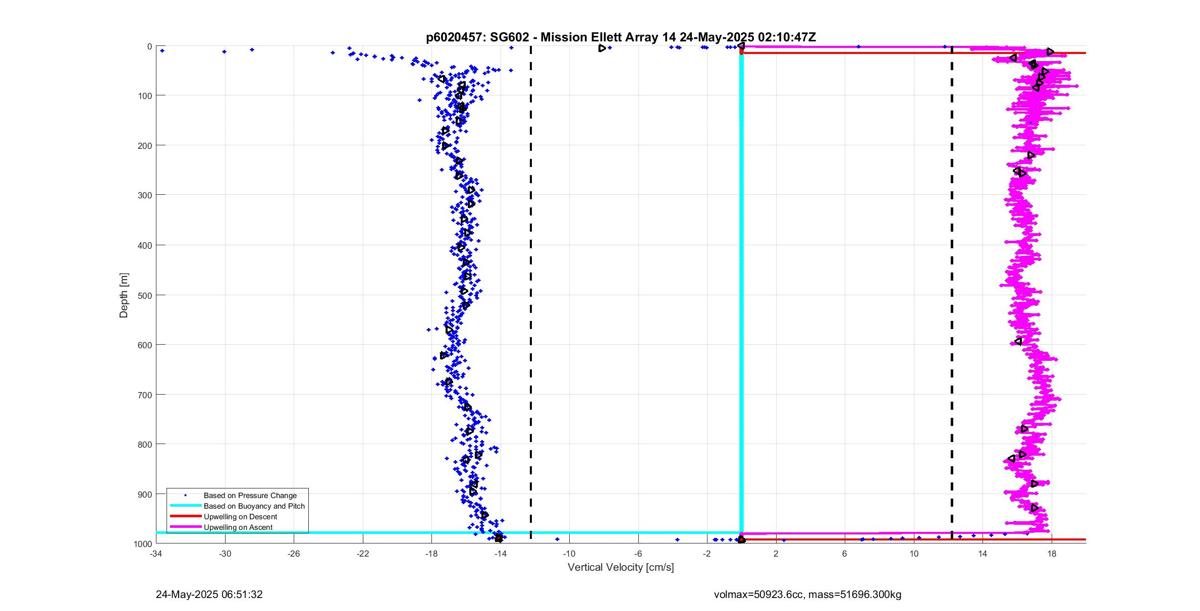This screenshot has width=1200, height=611.
Task: Click the x-axis tick label '2'
Action: pos(776,553)
